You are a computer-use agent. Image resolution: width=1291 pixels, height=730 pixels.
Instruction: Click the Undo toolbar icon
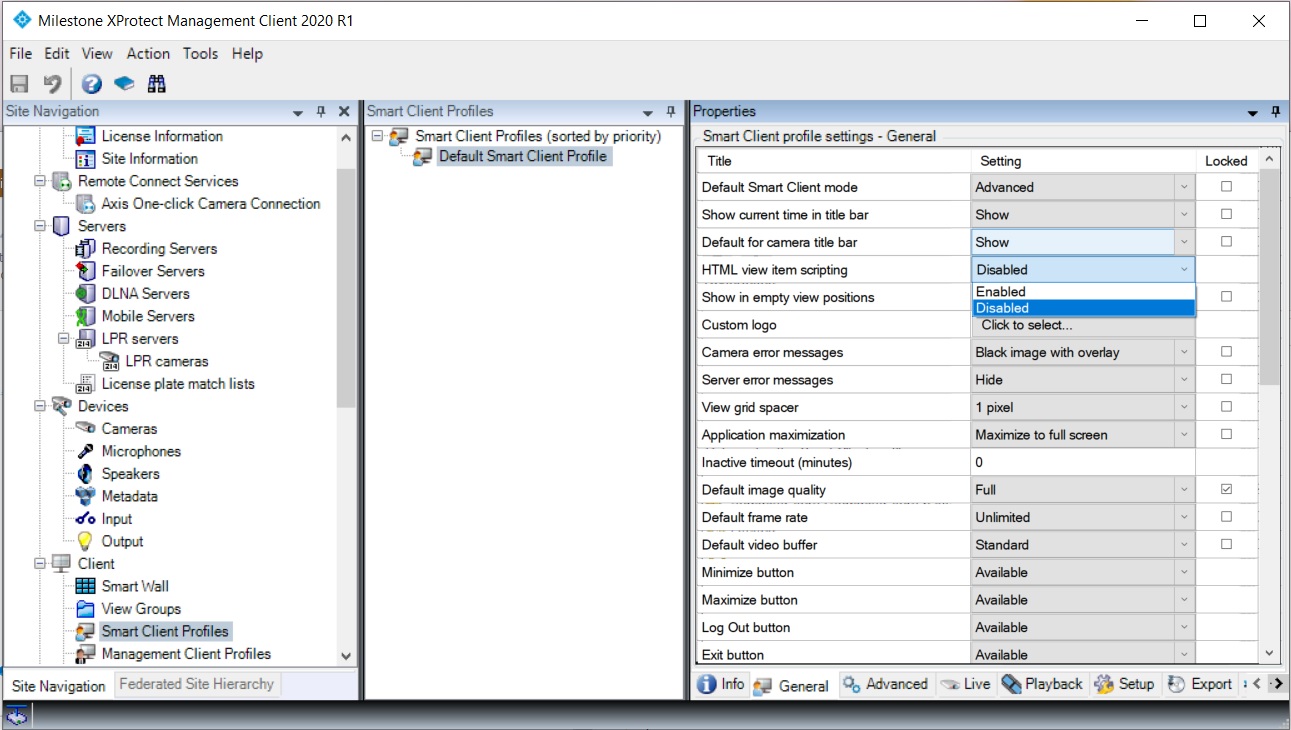51,84
